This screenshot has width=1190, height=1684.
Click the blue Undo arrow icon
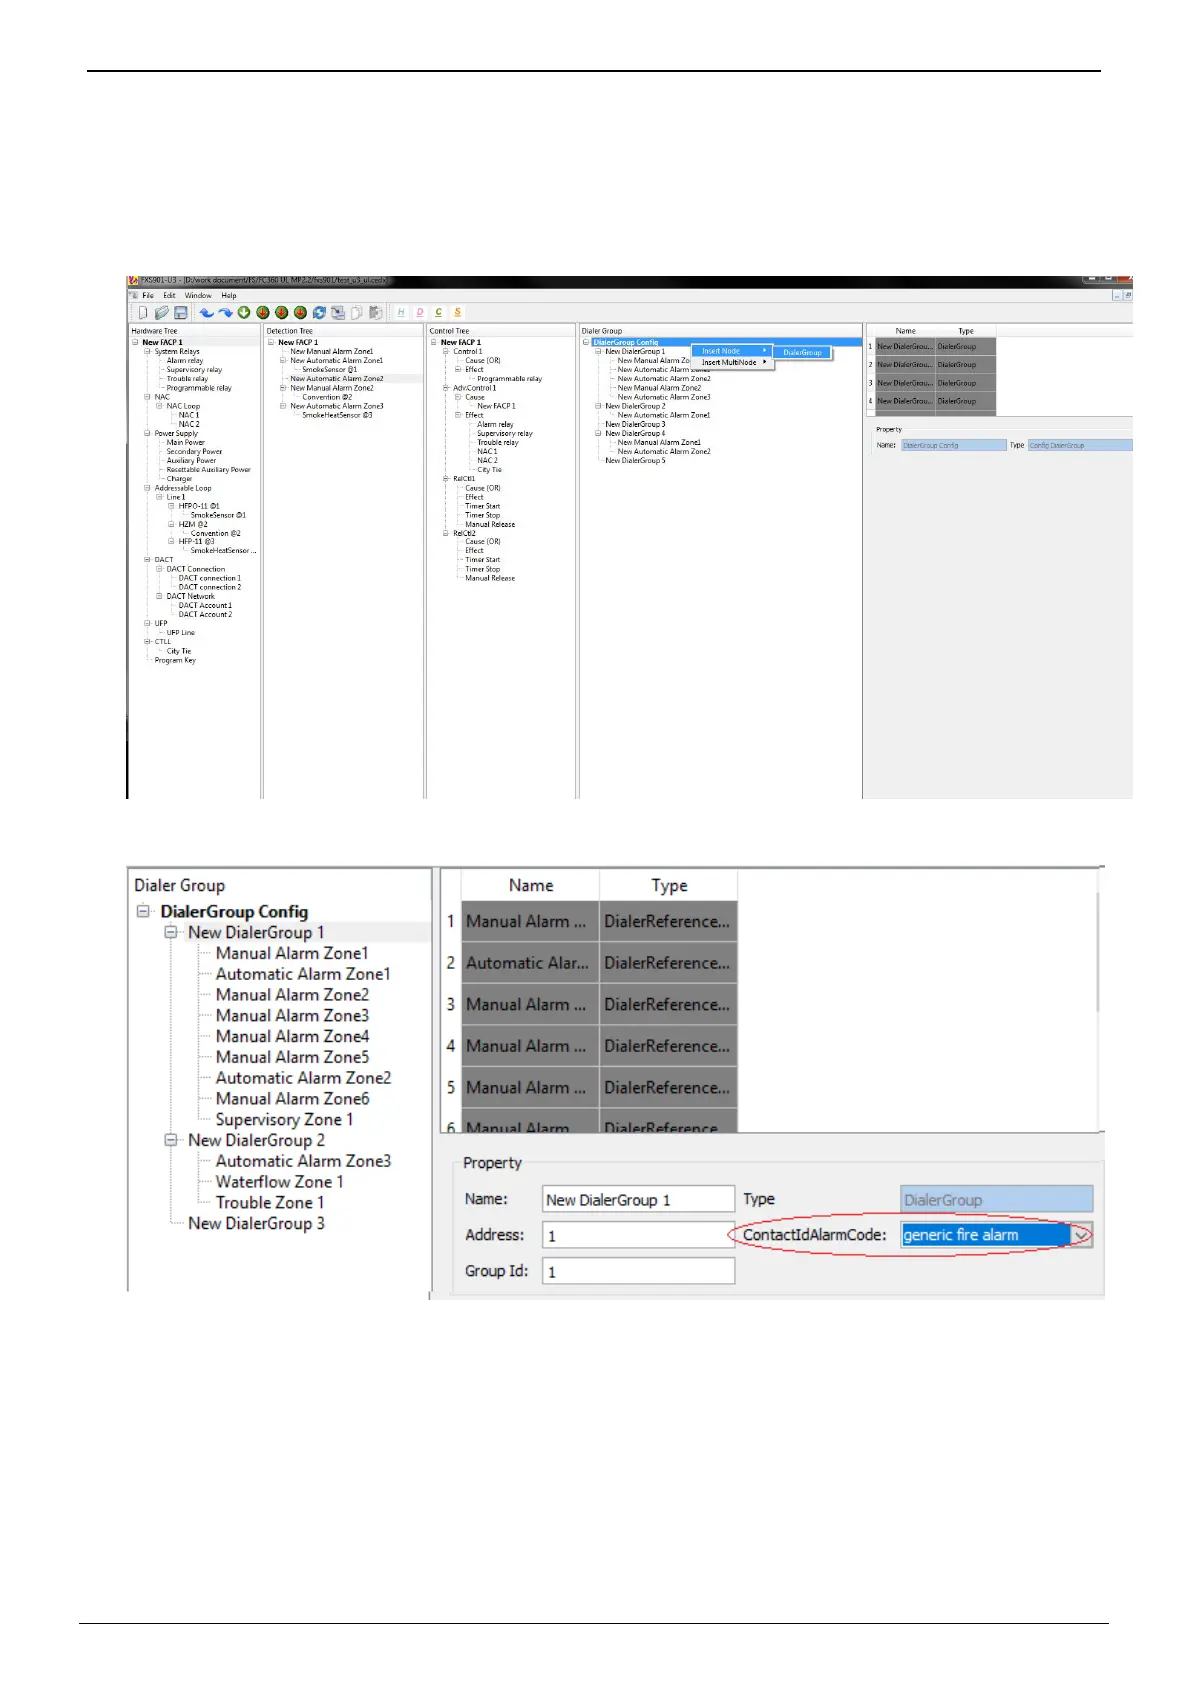pos(206,313)
